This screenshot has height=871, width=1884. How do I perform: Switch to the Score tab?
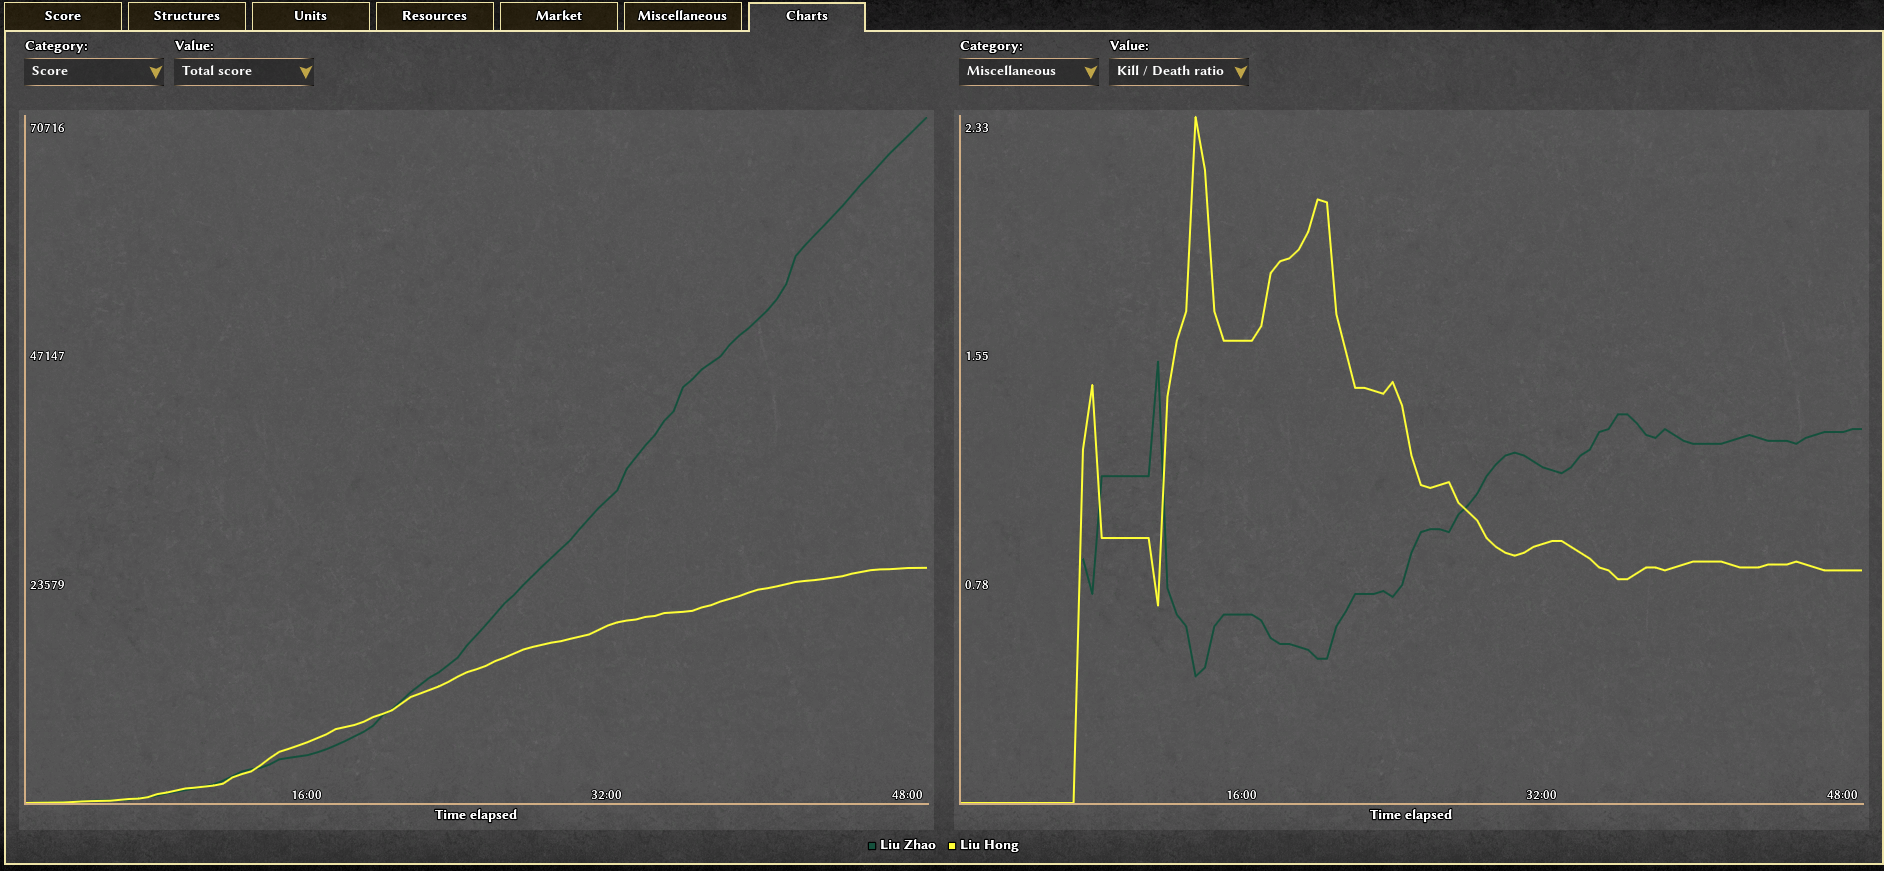click(62, 16)
